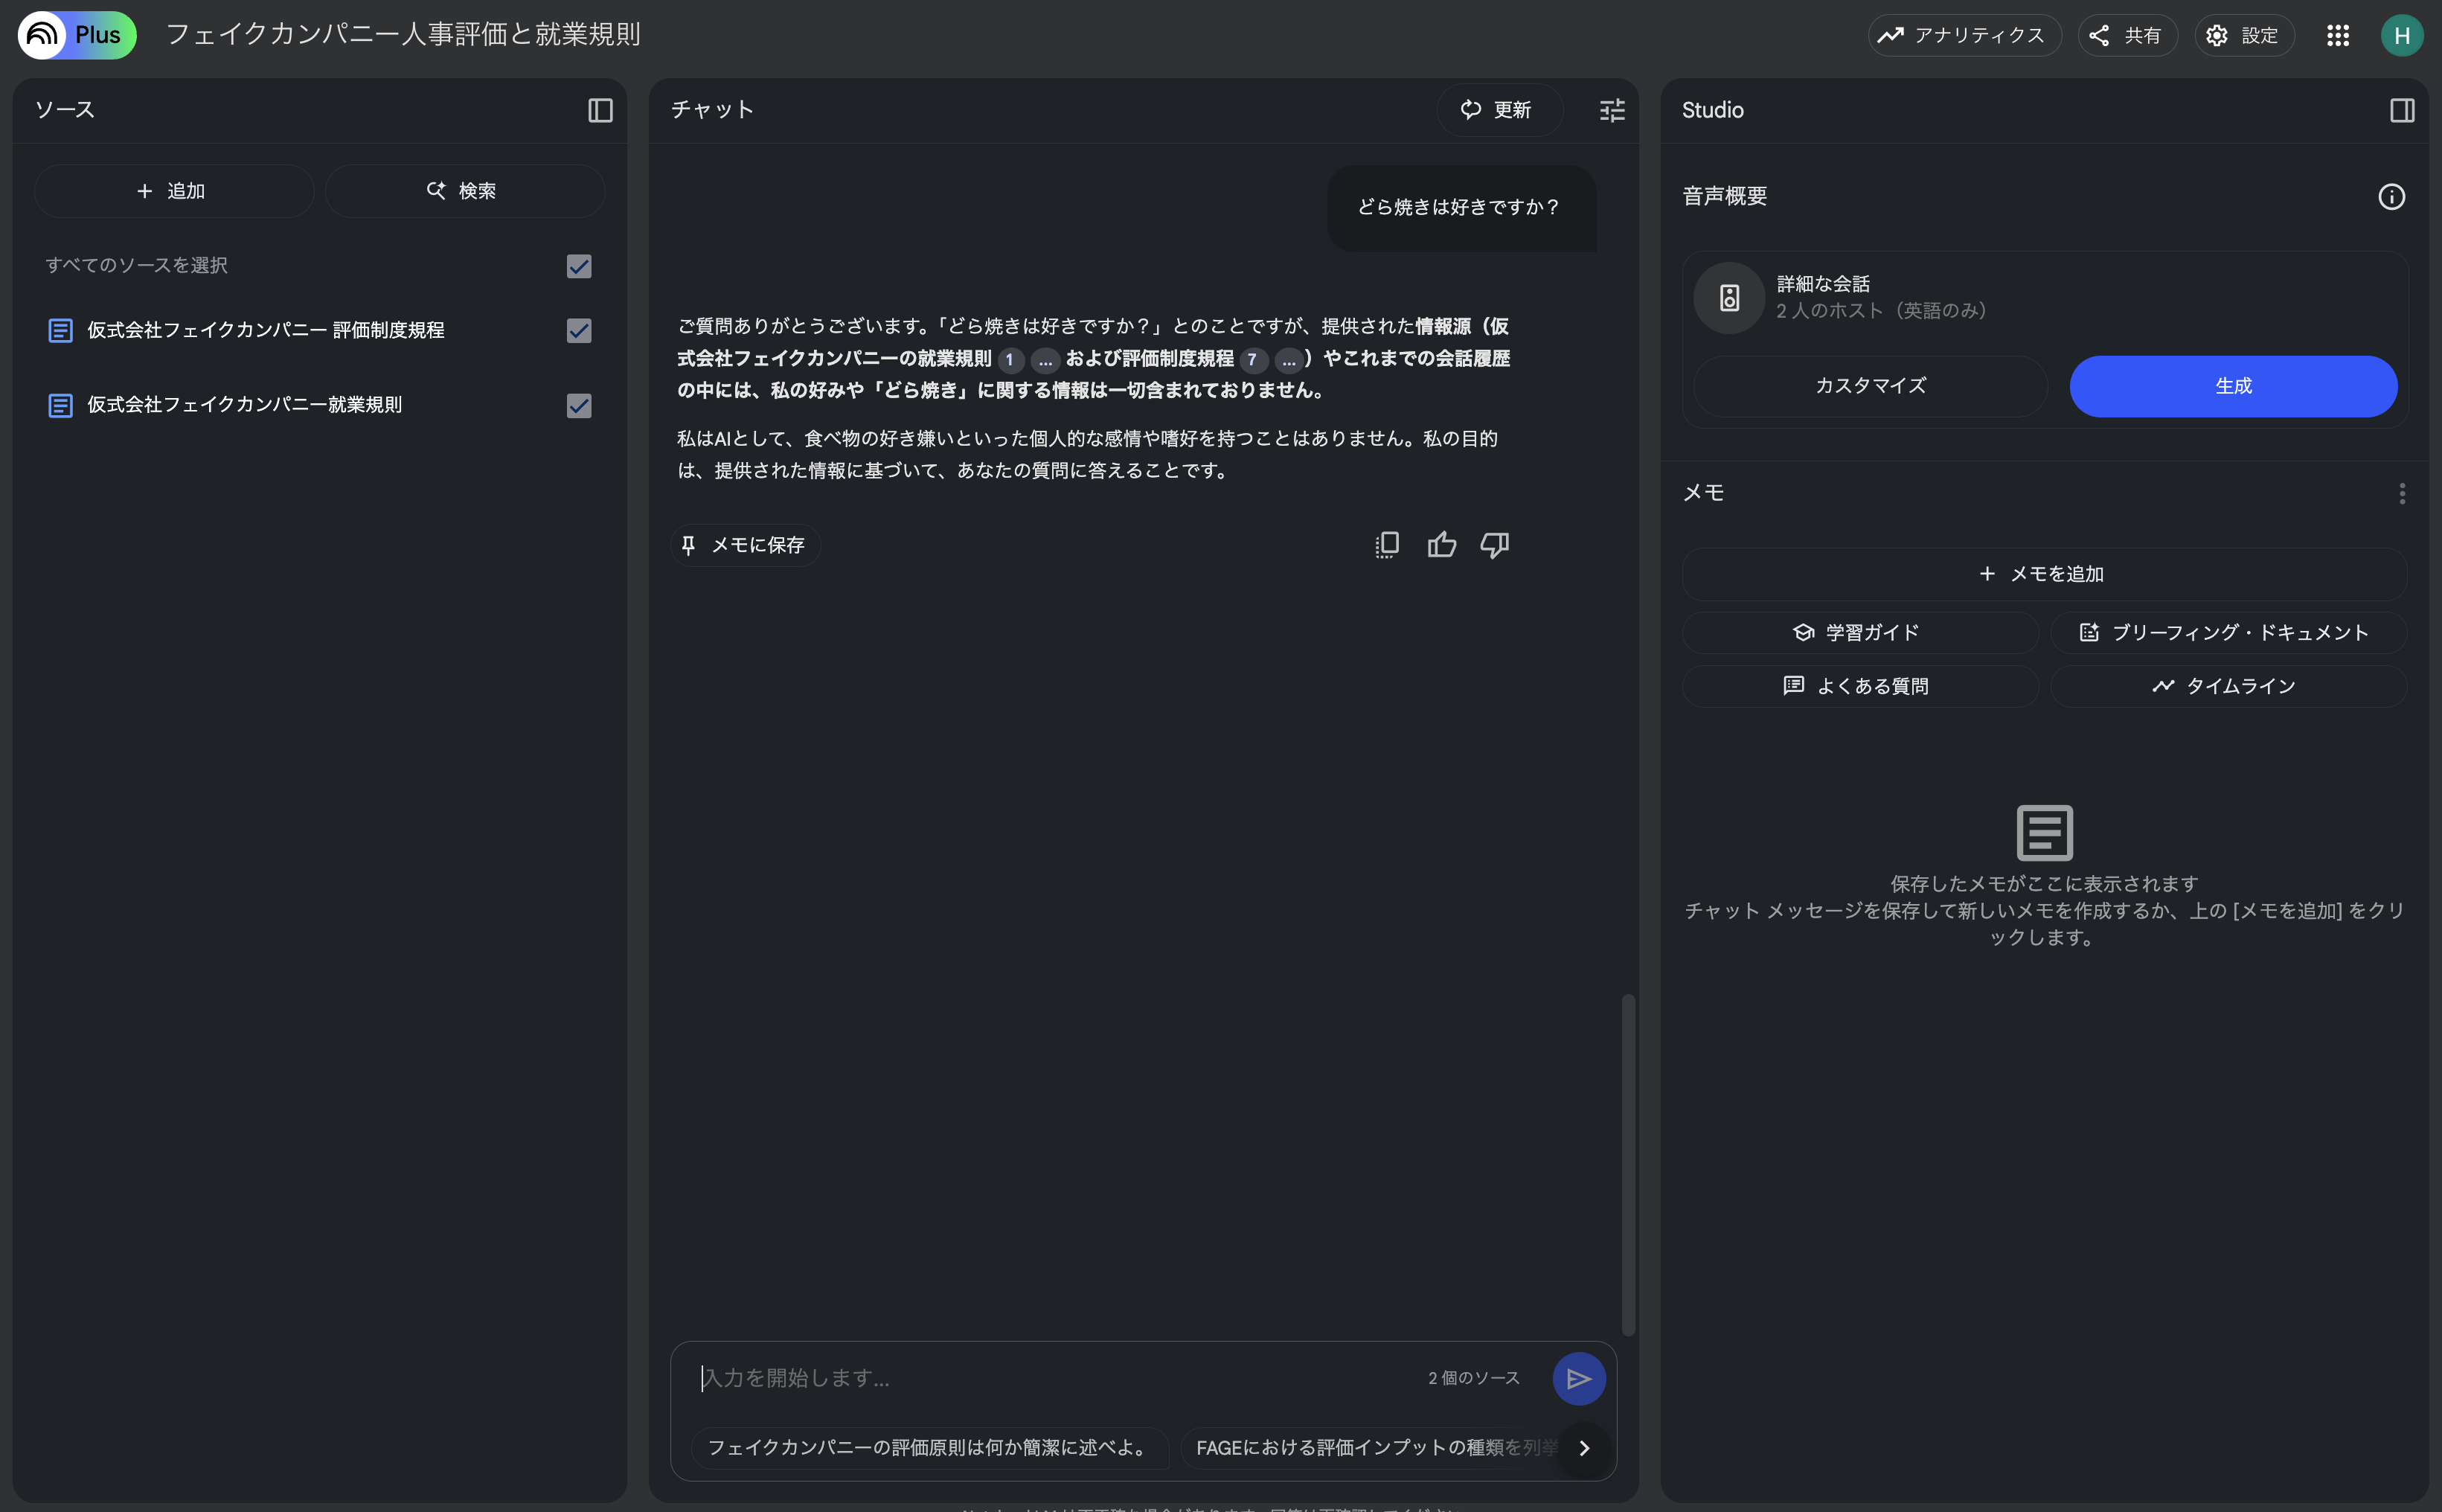2442x1512 pixels.
Task: View the 音声概要 info icon
Action: tap(2392, 197)
